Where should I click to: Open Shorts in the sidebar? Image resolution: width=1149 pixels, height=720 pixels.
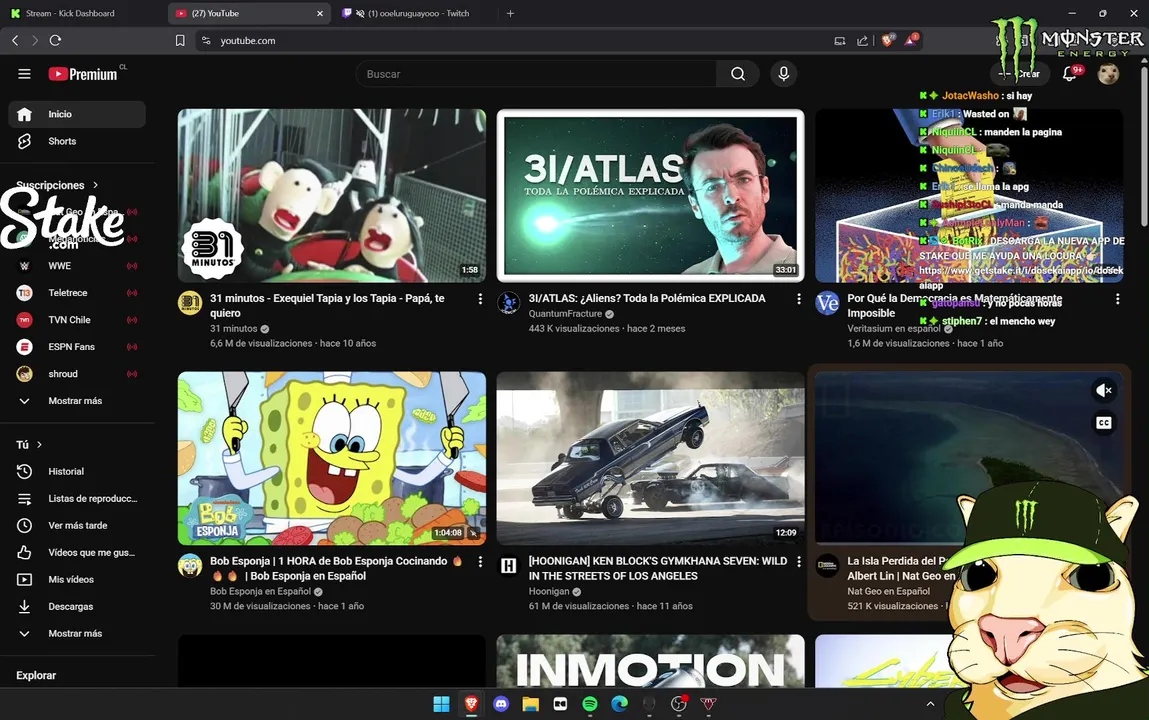tap(77, 141)
